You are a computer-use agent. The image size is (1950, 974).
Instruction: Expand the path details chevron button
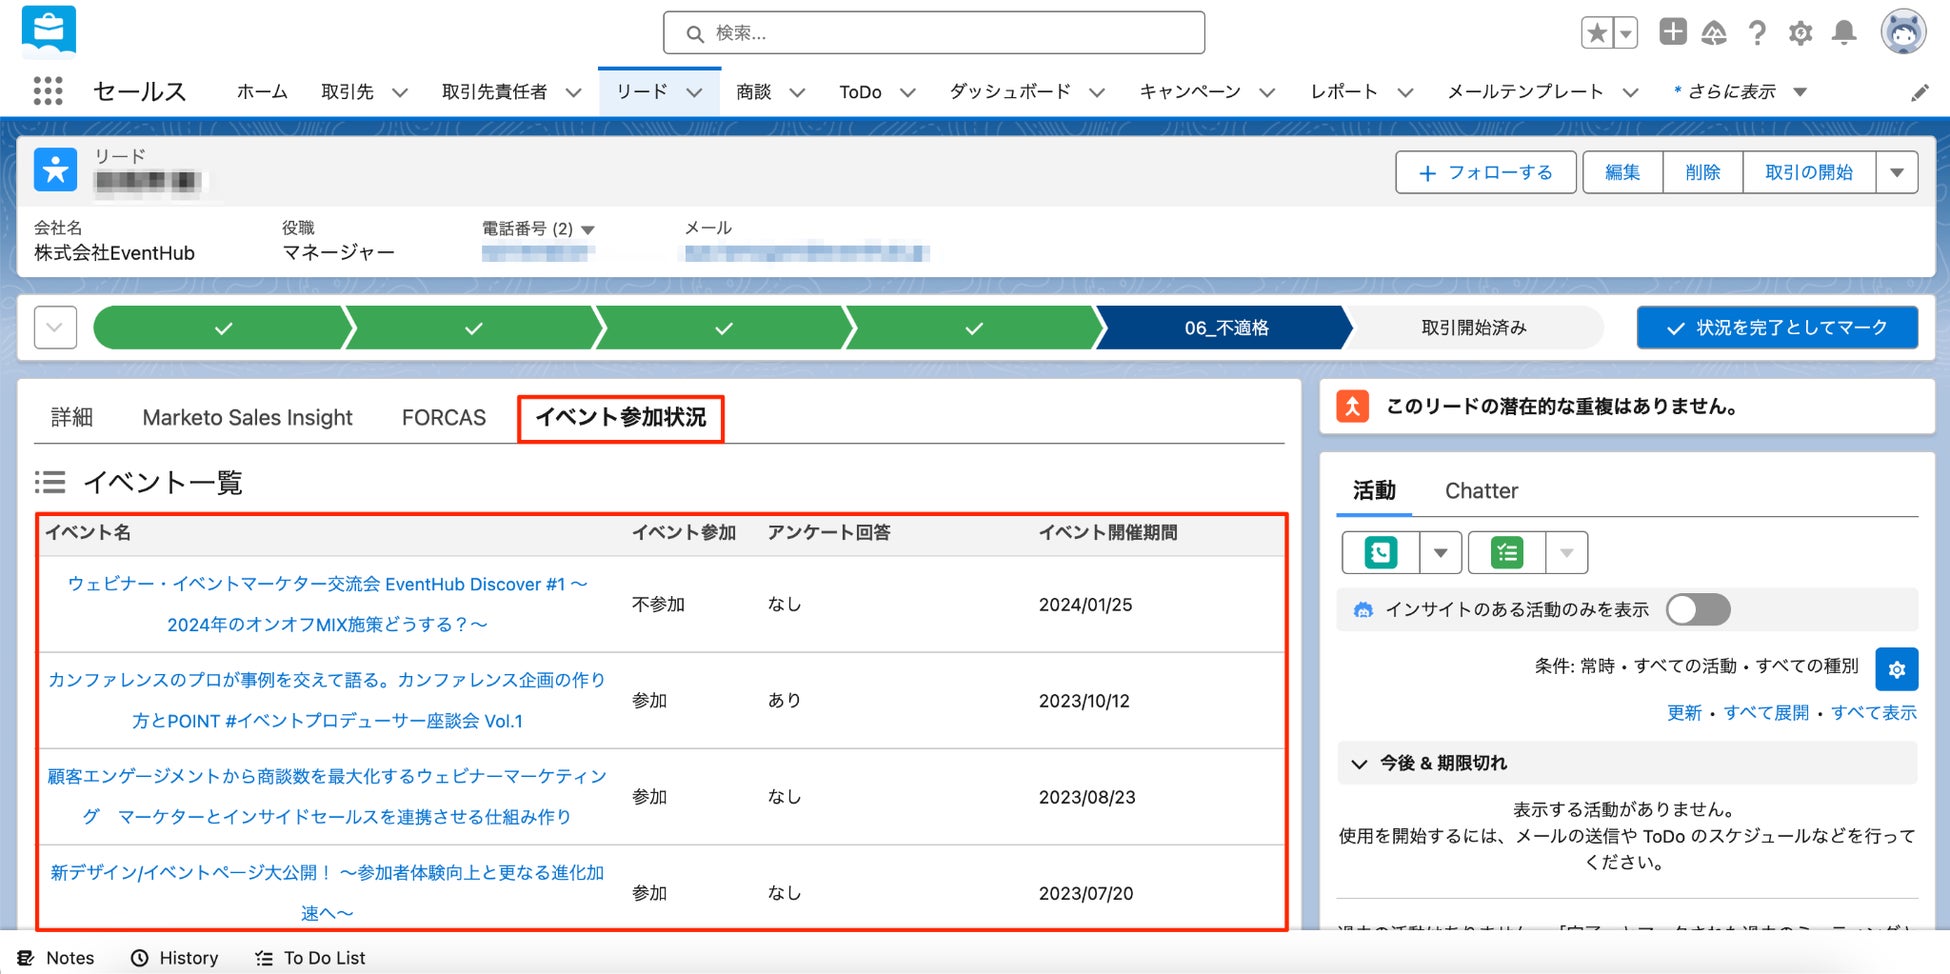[x=56, y=328]
